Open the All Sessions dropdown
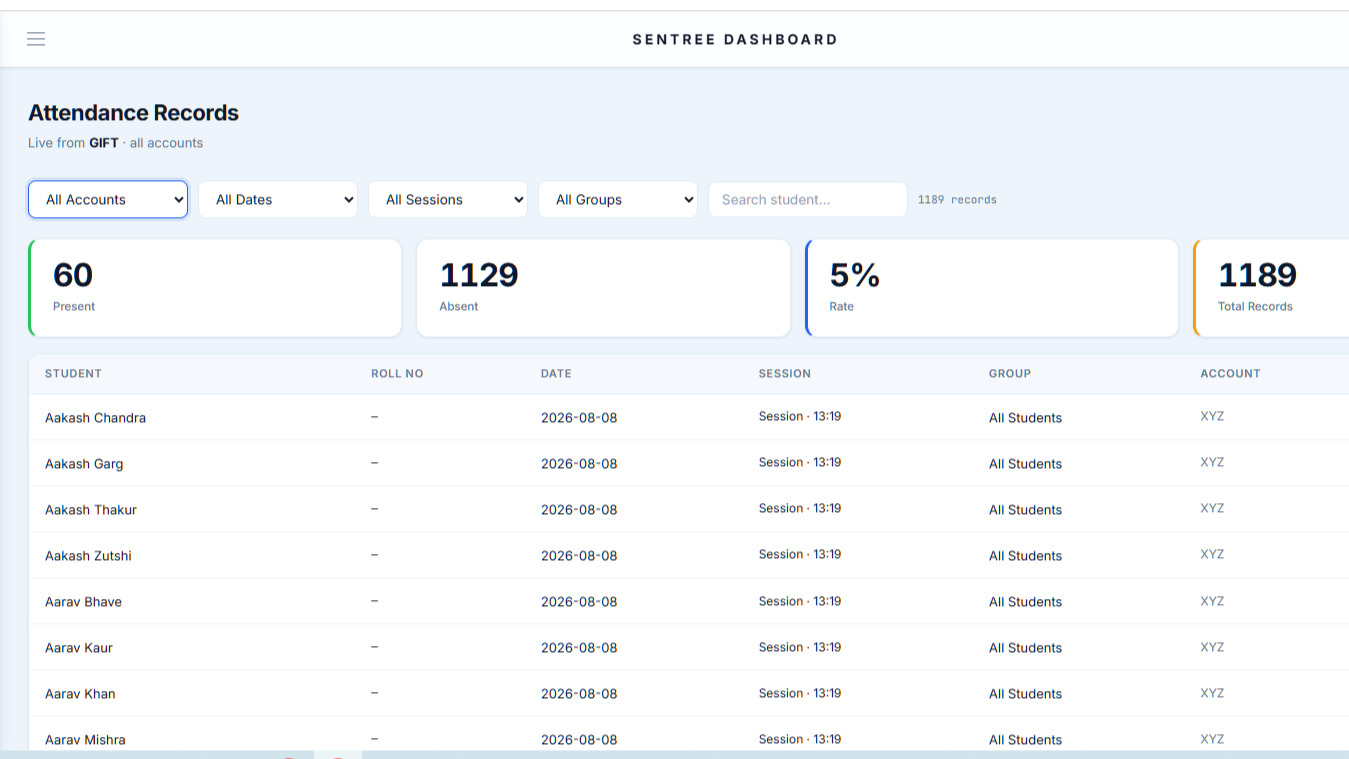This screenshot has width=1349, height=759. (x=448, y=199)
